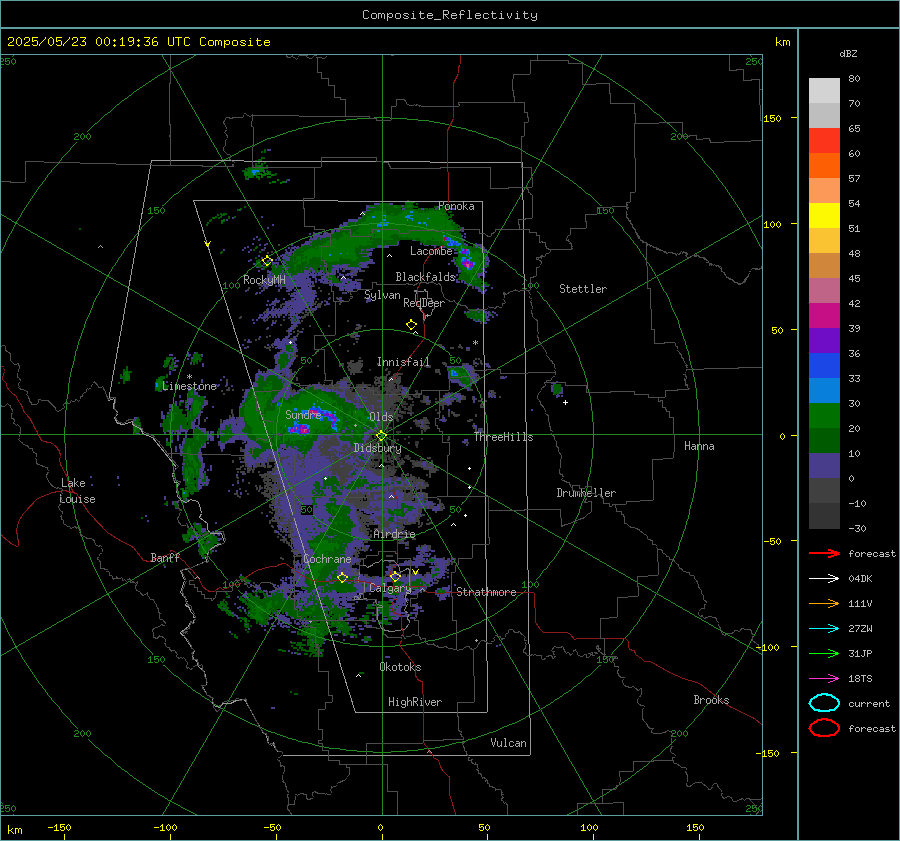This screenshot has height=841, width=900.
Task: Select the Calgary city label
Action: (x=390, y=588)
